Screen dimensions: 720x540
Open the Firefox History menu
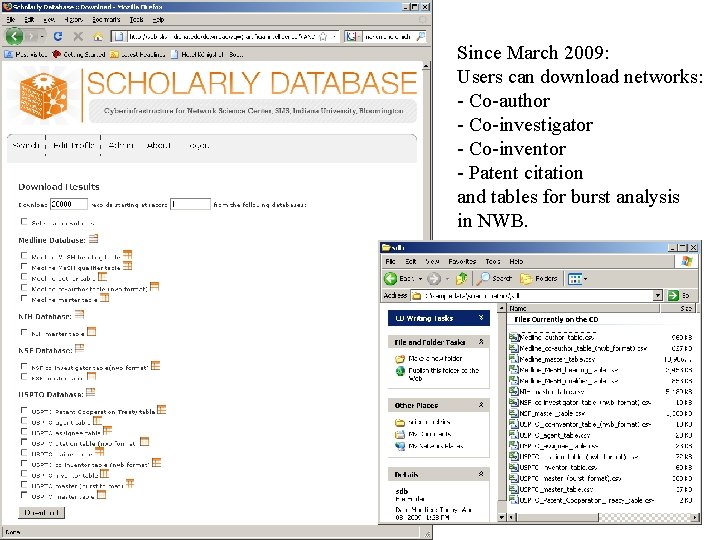tap(73, 20)
